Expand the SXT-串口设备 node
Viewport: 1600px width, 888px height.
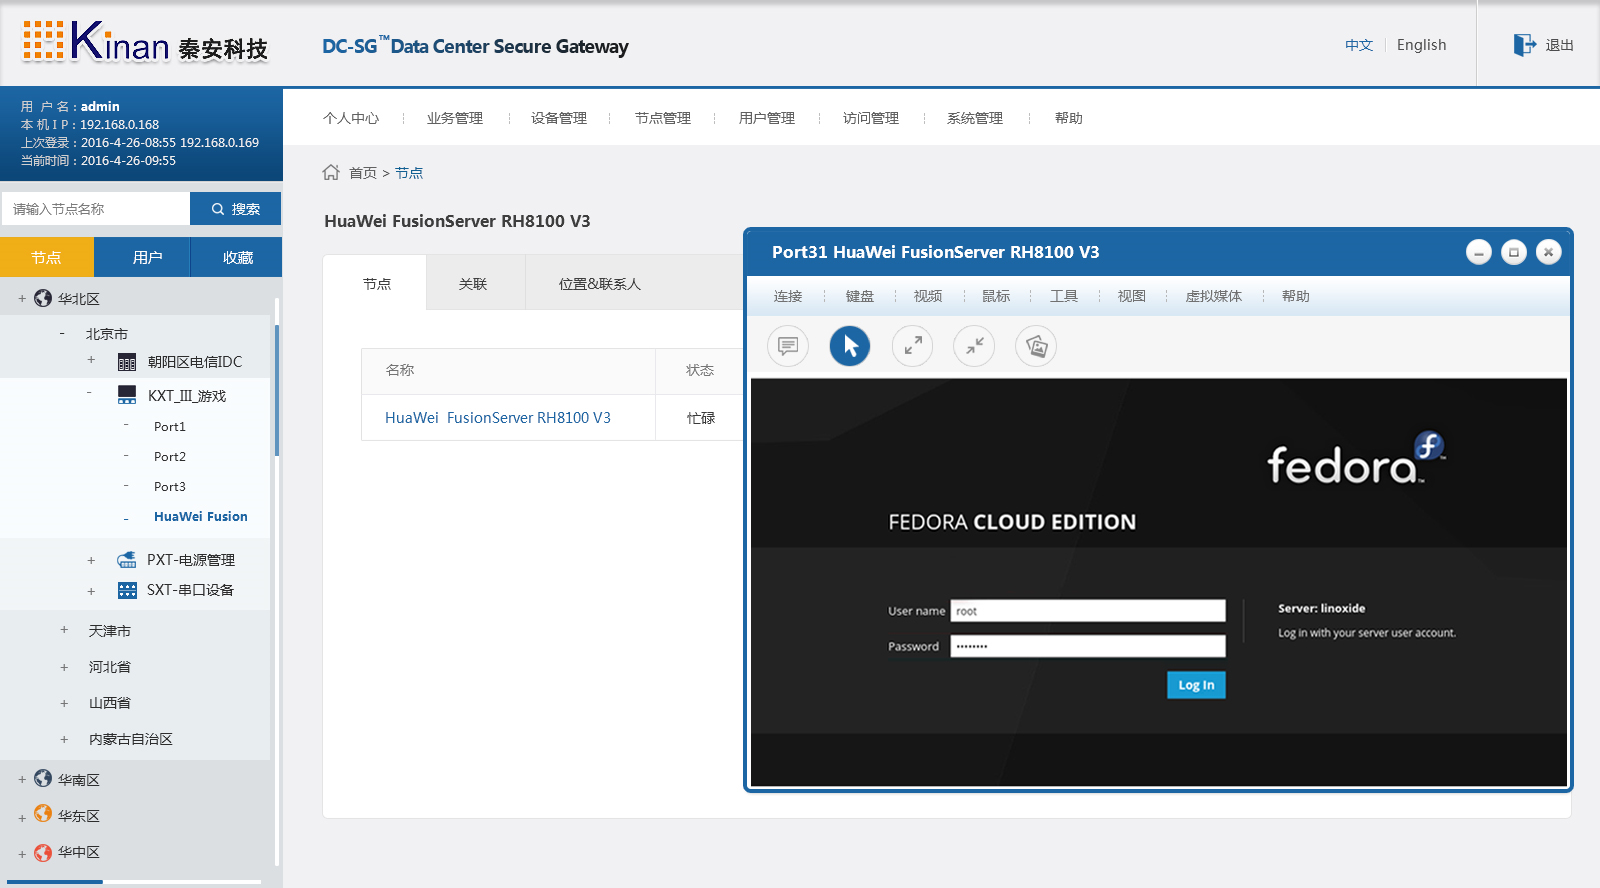click(91, 591)
